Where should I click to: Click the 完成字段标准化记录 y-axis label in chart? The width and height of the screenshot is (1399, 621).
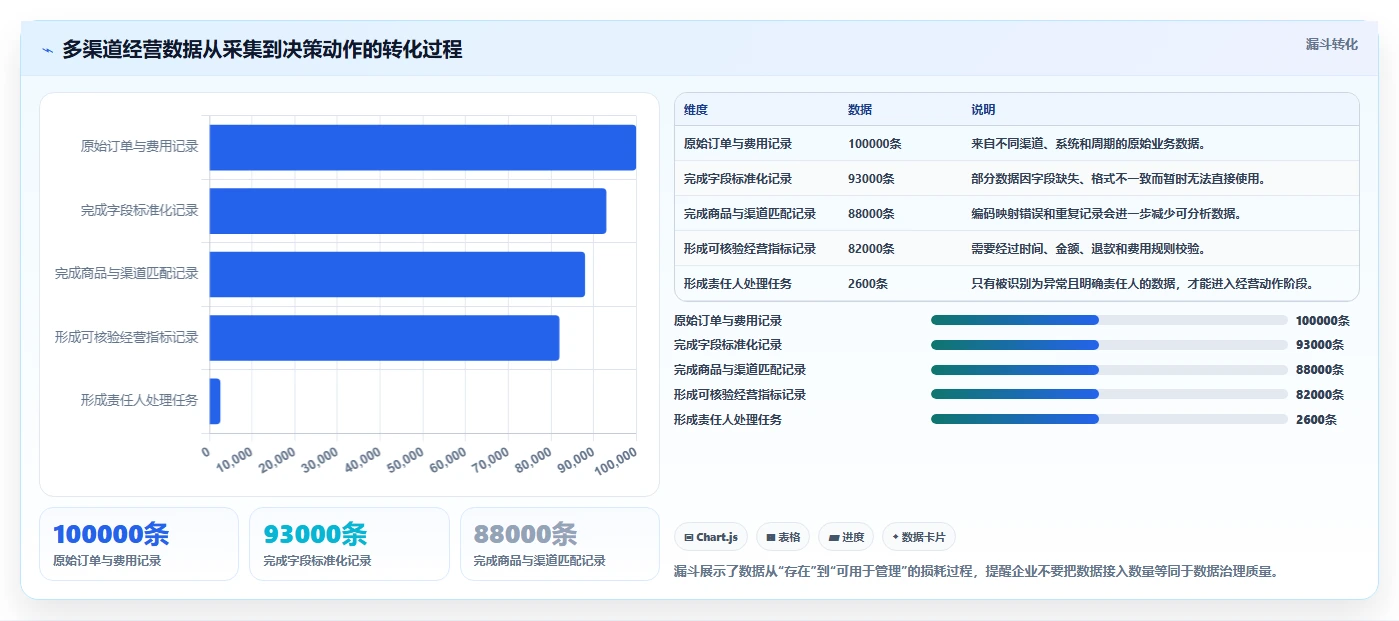(140, 211)
